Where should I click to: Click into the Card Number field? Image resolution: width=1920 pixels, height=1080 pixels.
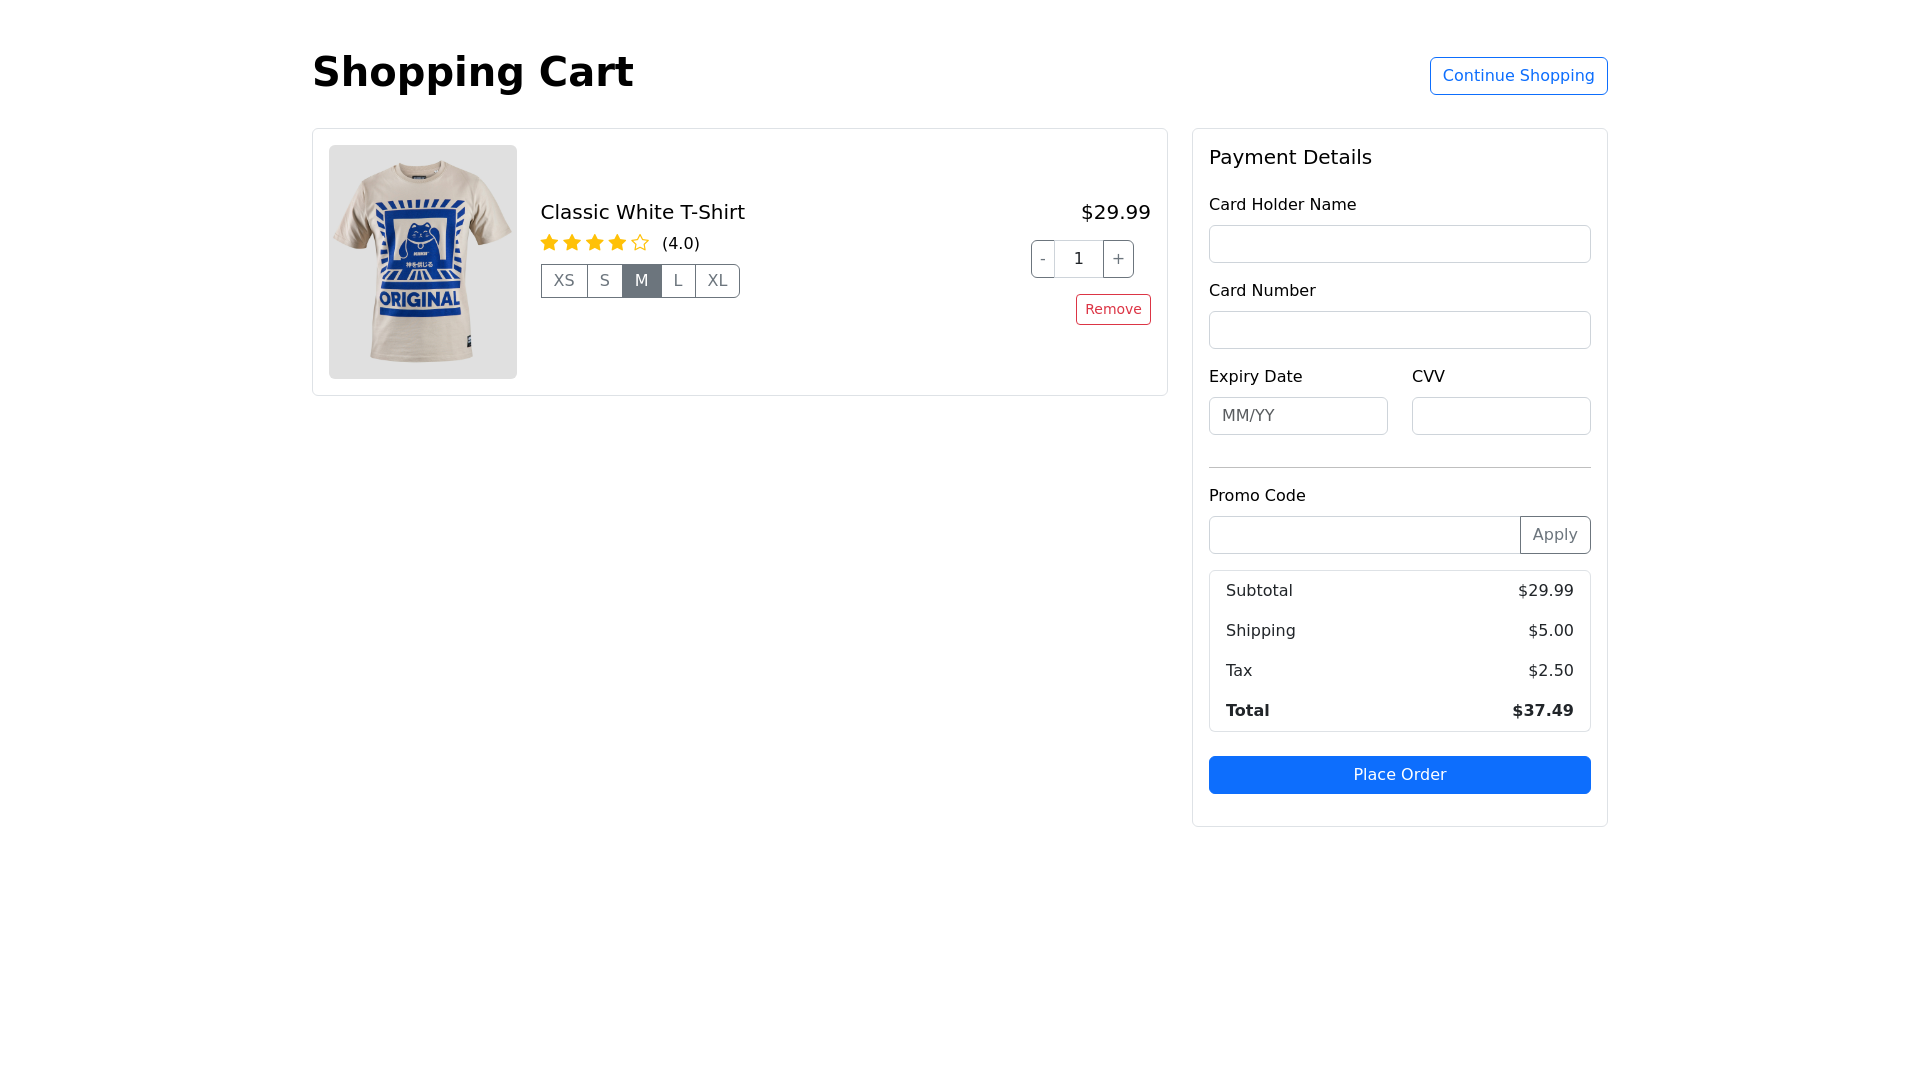pyautogui.click(x=1399, y=330)
